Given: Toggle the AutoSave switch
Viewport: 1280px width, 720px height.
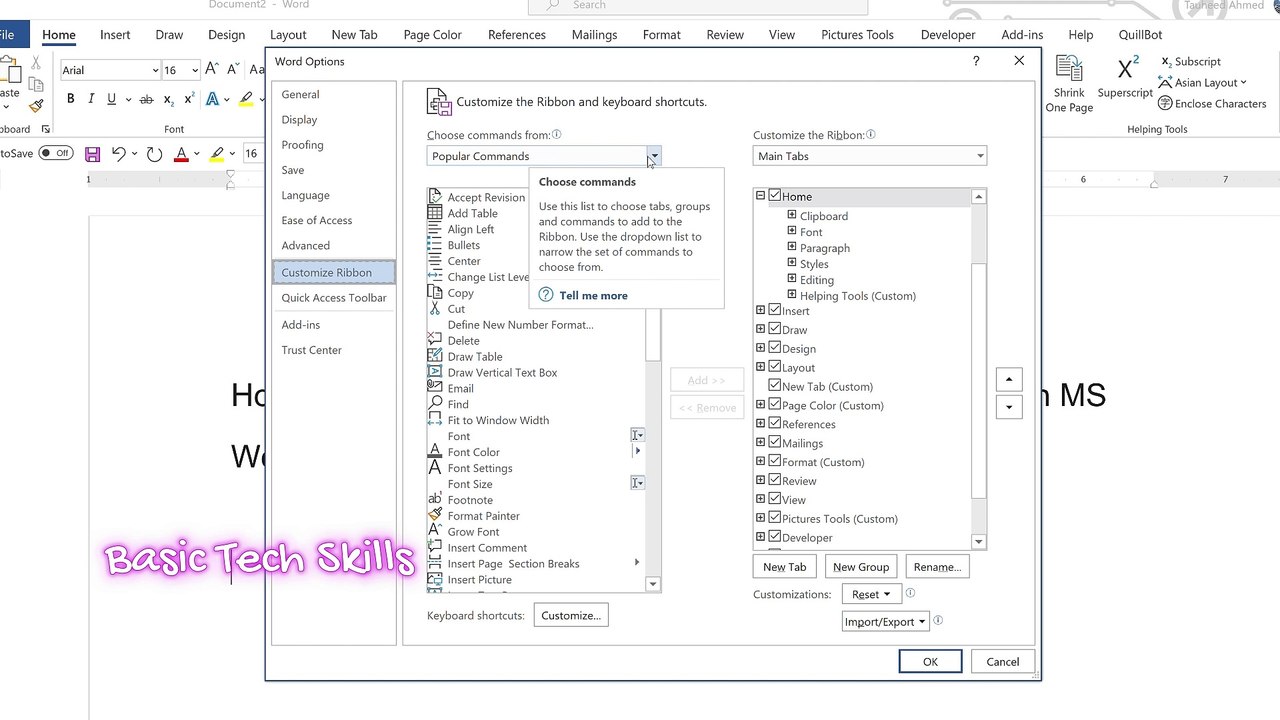Looking at the screenshot, I should click(x=56, y=153).
